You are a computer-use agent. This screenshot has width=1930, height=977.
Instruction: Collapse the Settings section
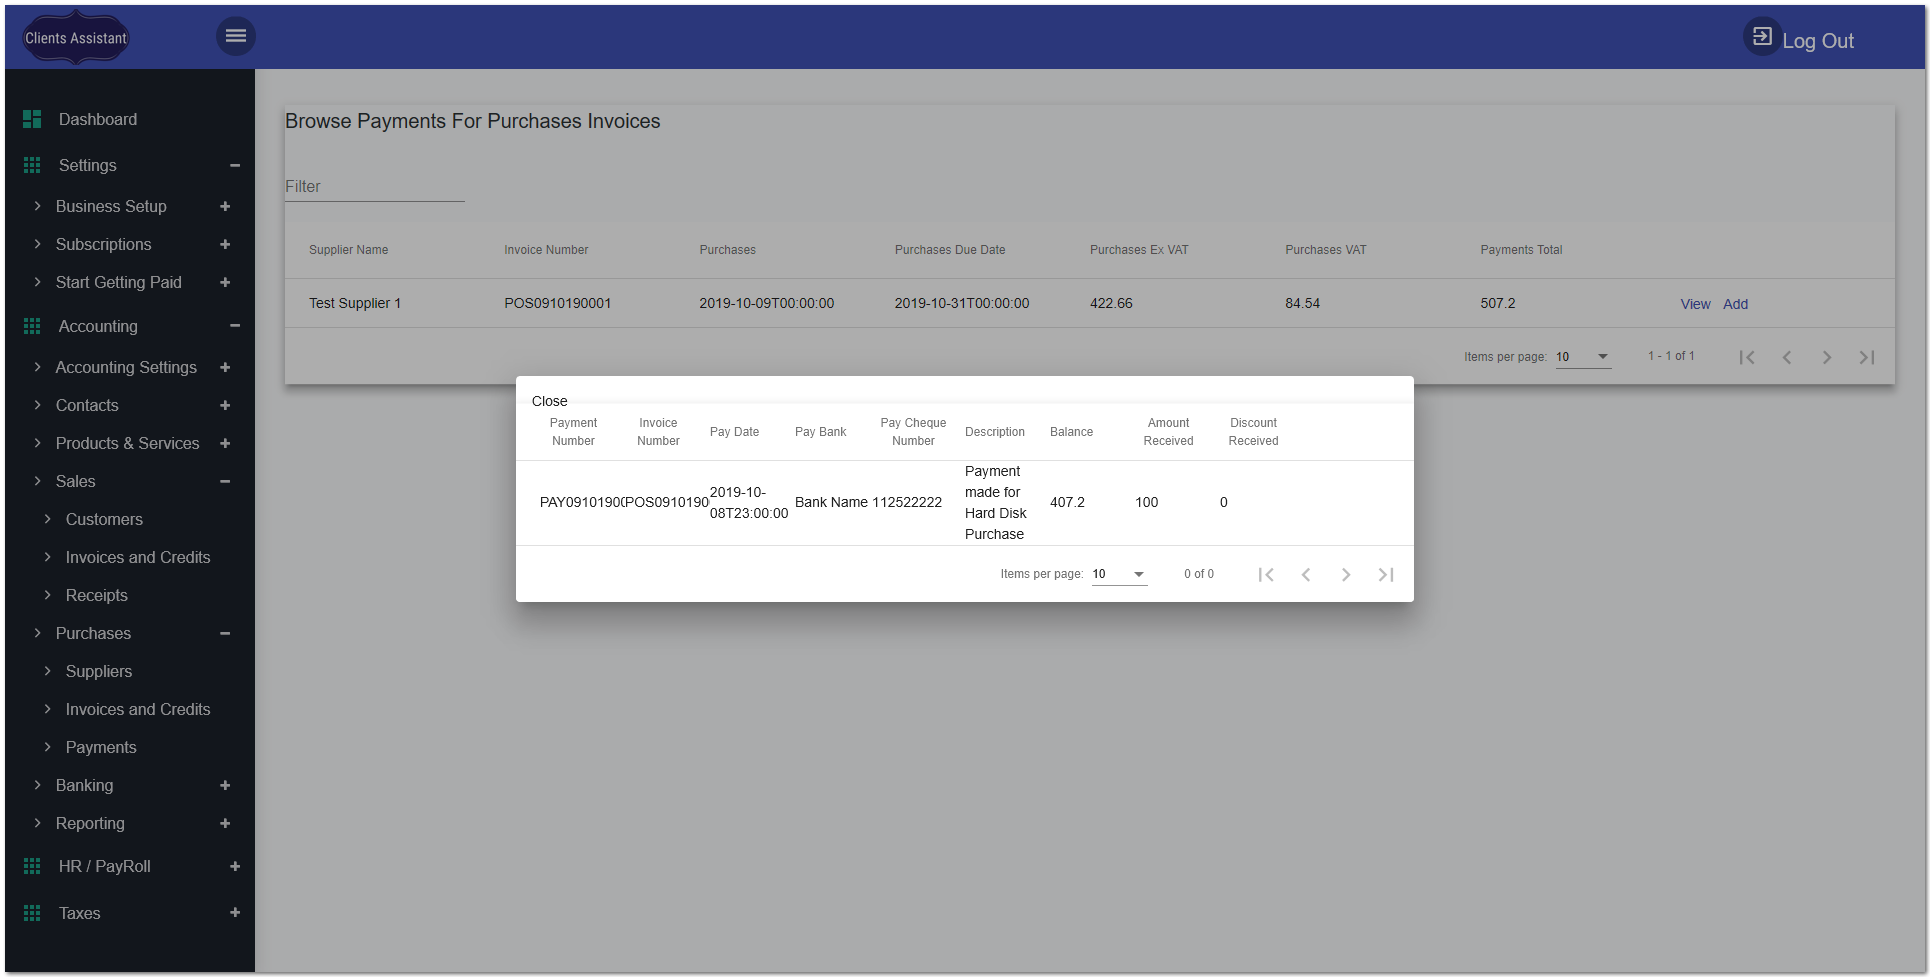coord(236,165)
